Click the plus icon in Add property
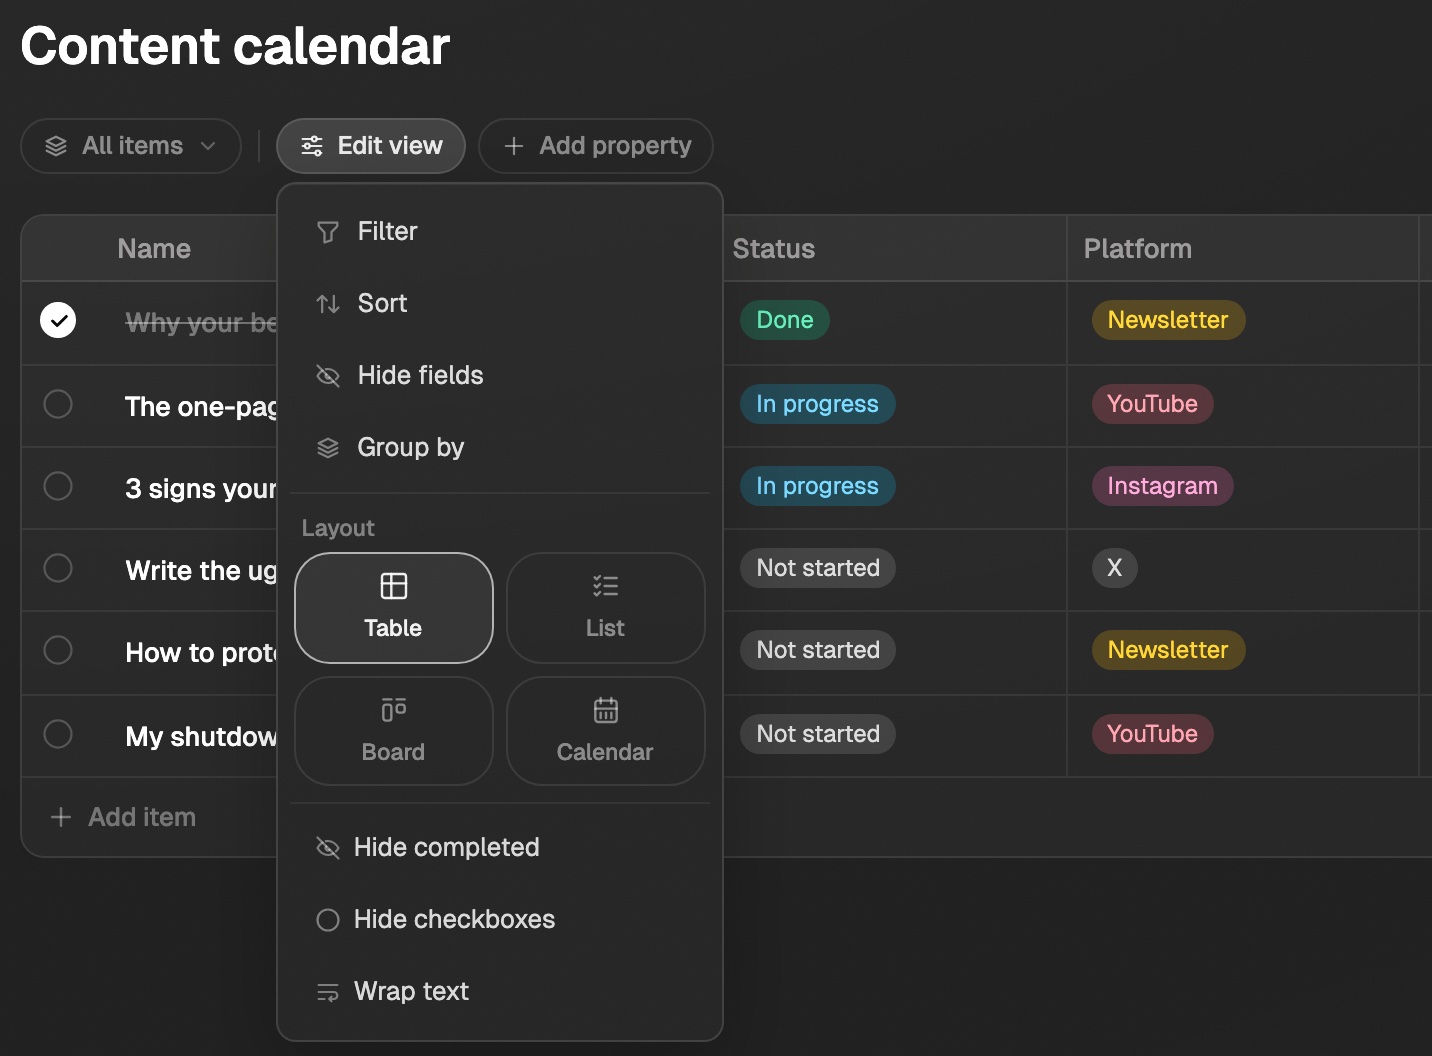 (514, 146)
